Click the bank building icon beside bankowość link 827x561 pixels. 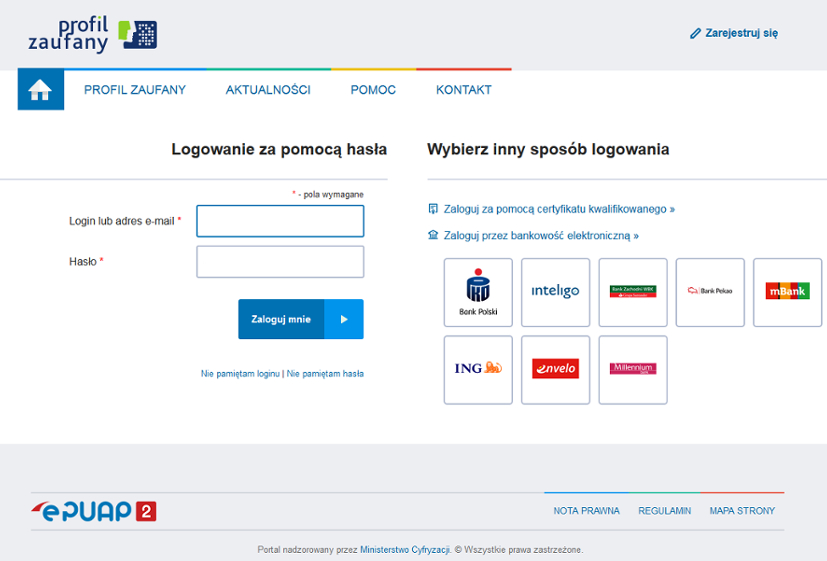tap(433, 235)
